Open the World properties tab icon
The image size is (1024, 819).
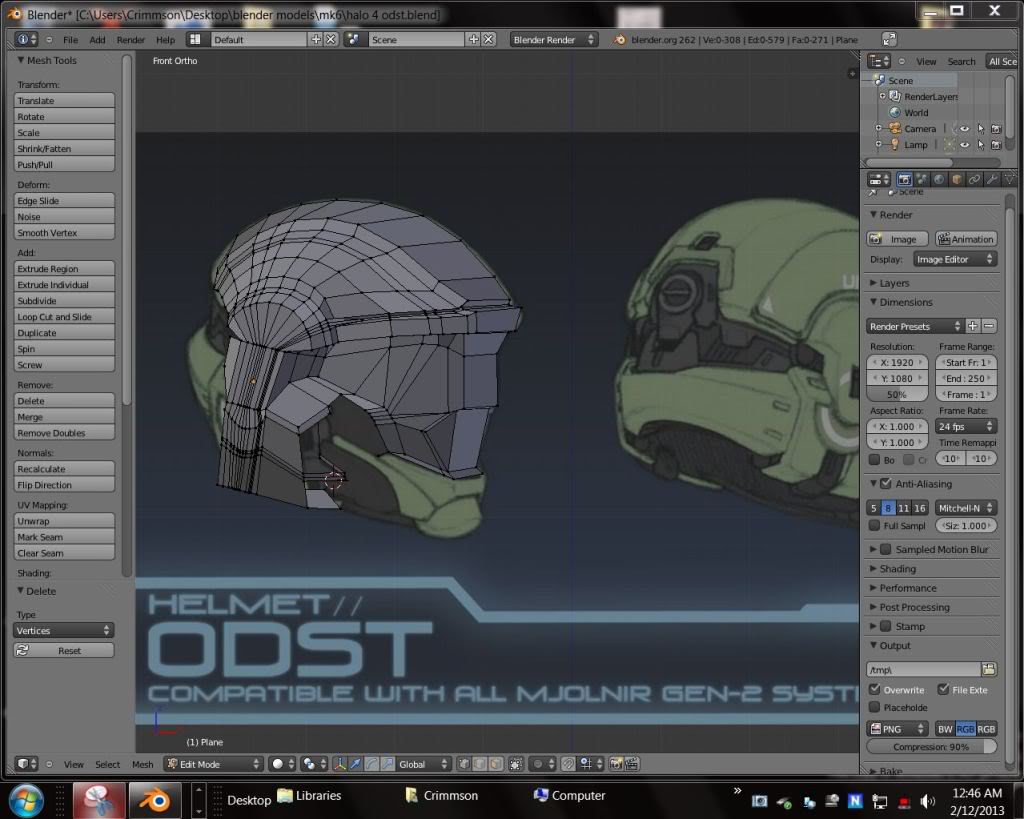pyautogui.click(x=939, y=179)
